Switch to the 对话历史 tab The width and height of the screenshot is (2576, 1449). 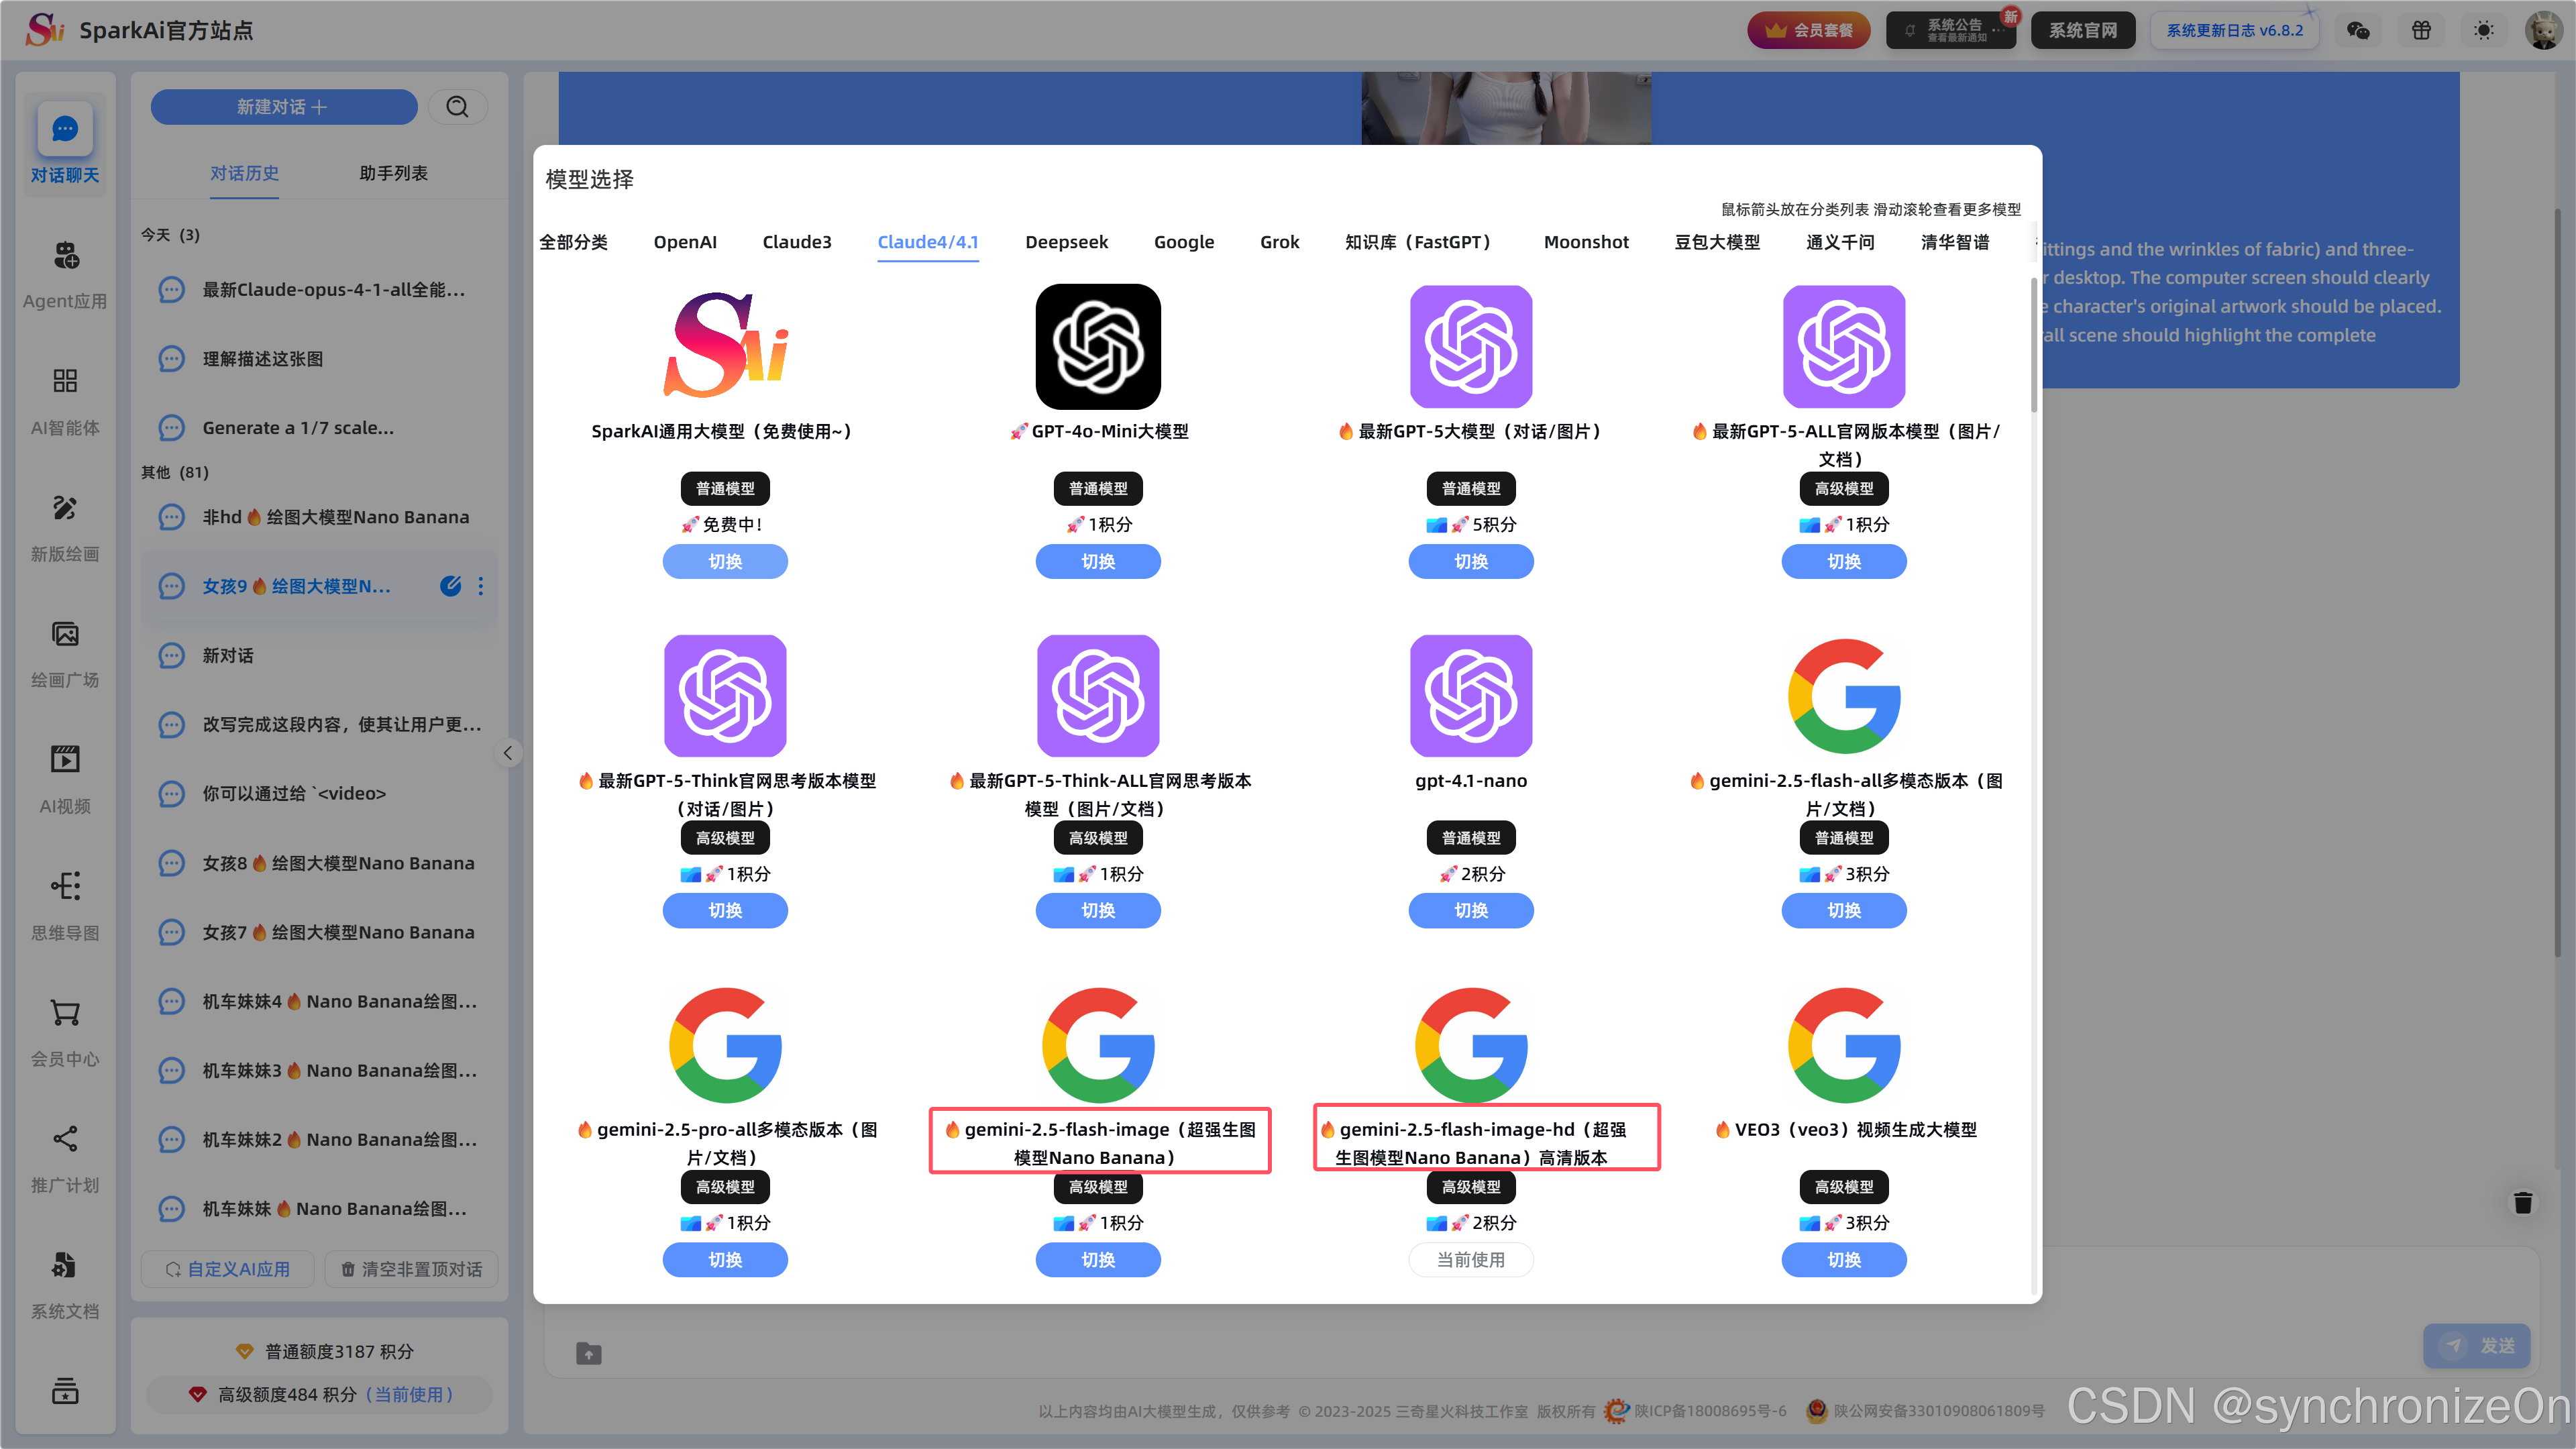pos(244,173)
